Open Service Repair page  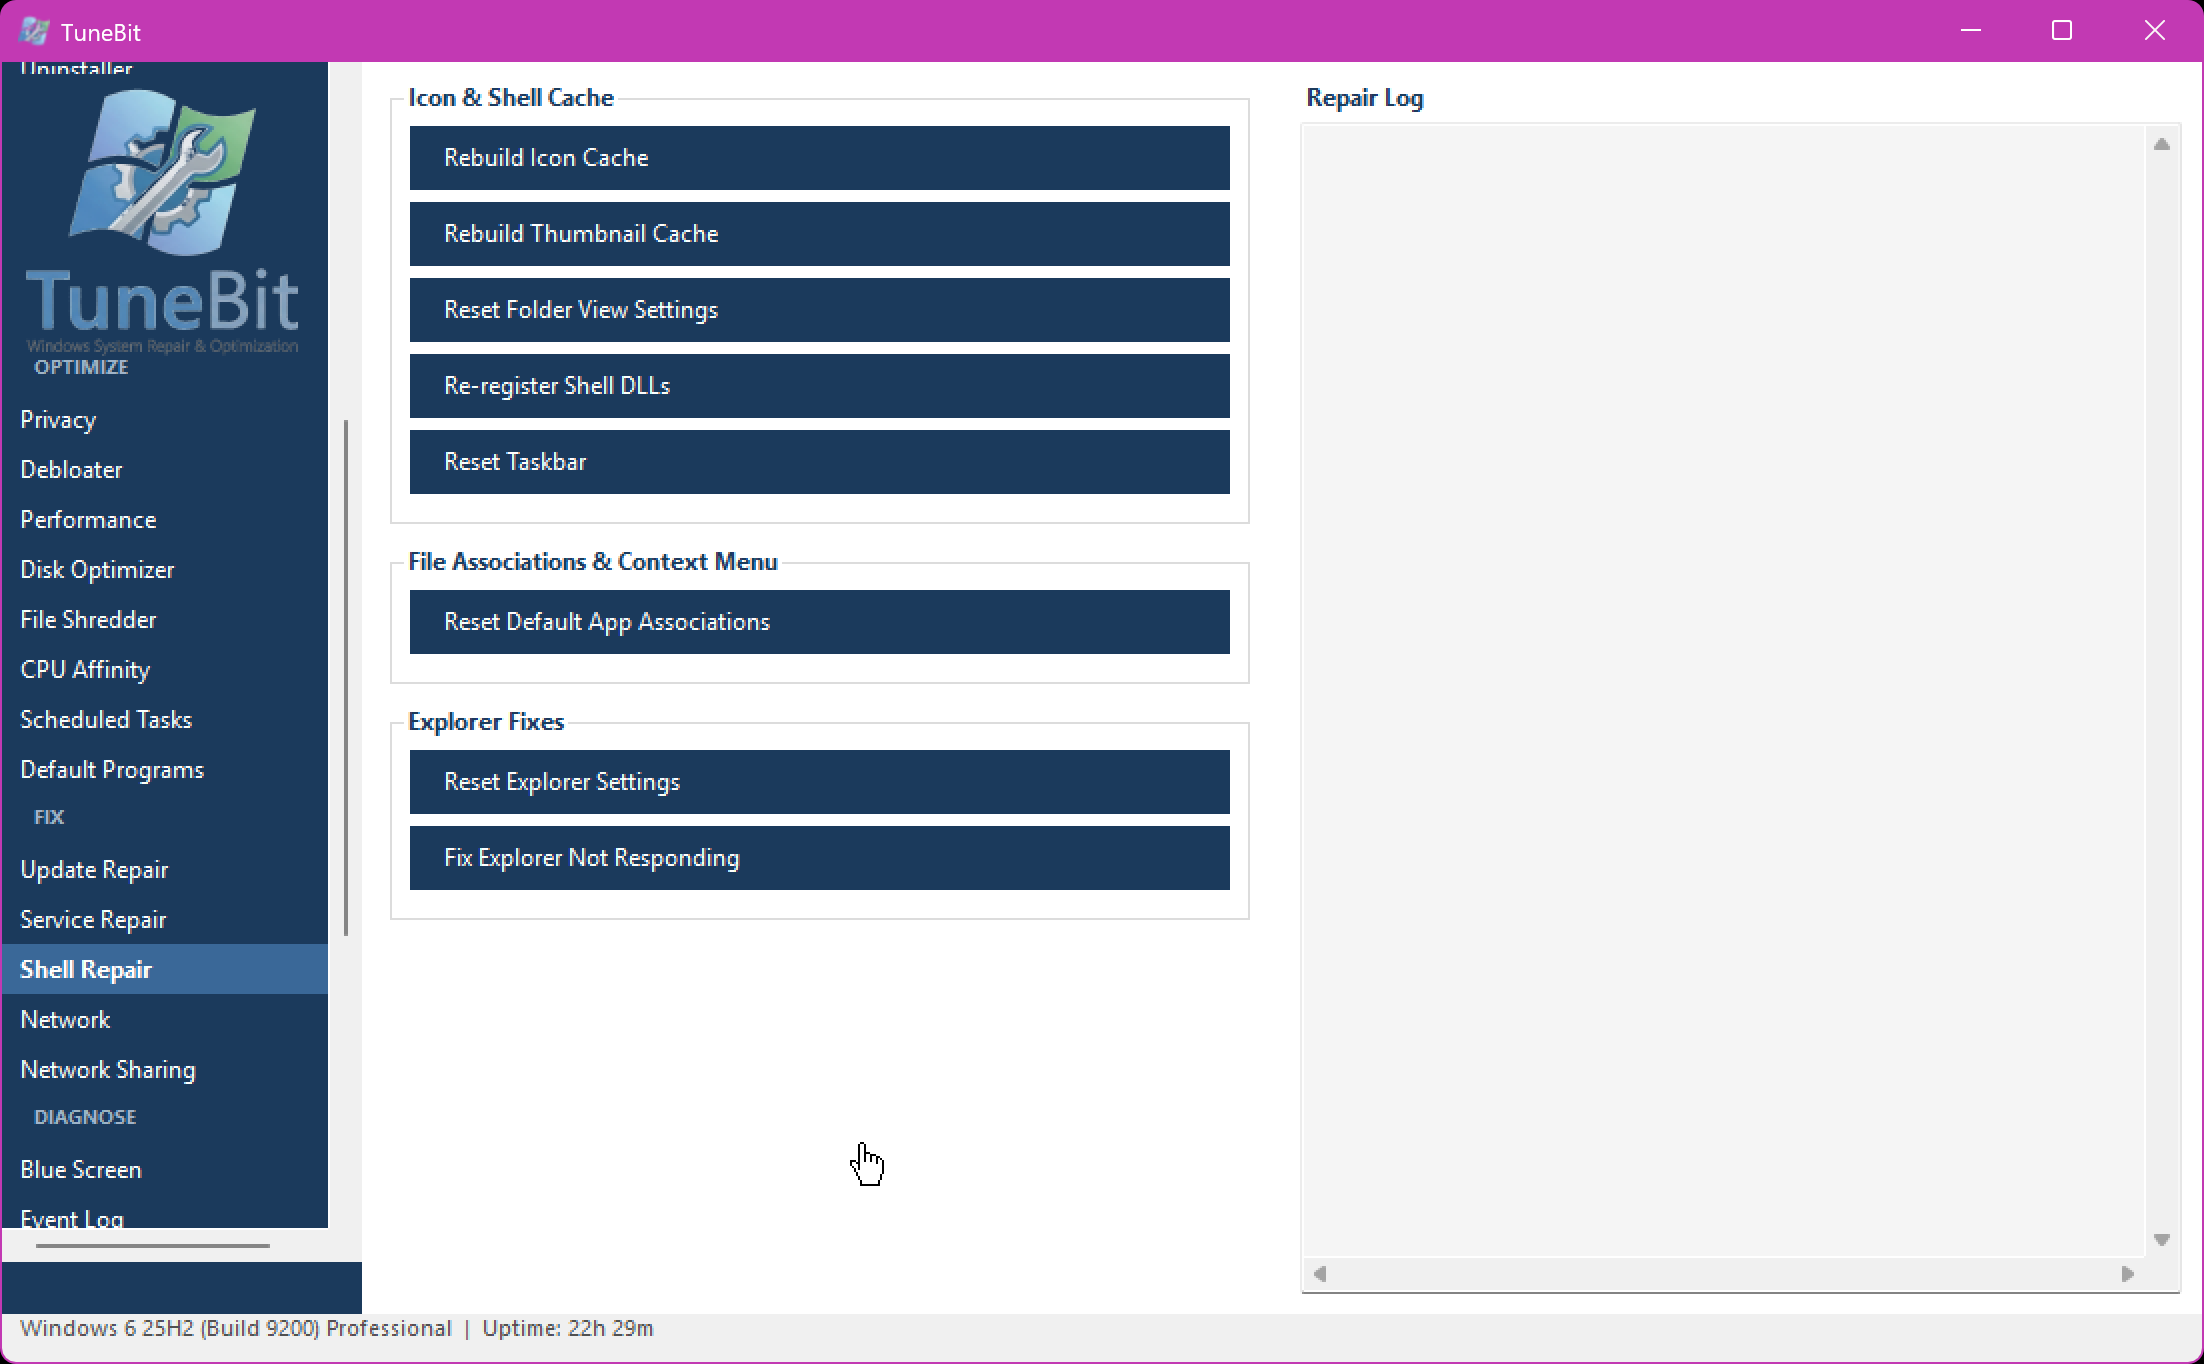point(165,920)
